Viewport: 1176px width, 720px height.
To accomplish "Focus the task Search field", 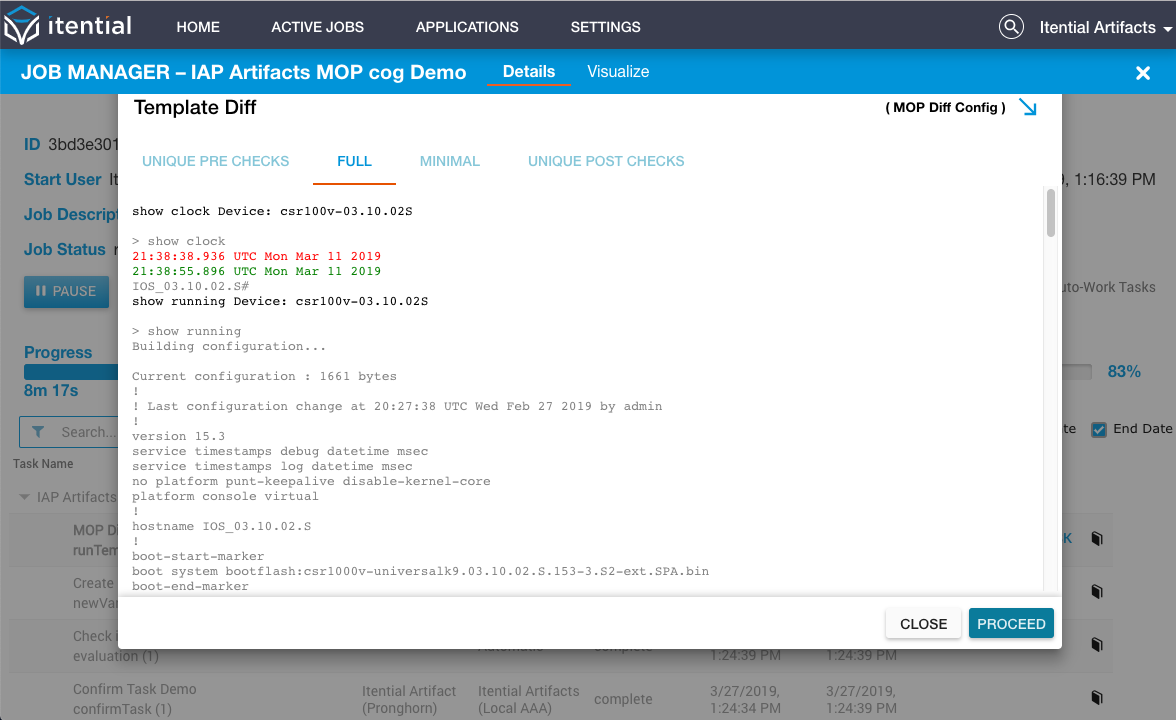I will pyautogui.click(x=69, y=432).
